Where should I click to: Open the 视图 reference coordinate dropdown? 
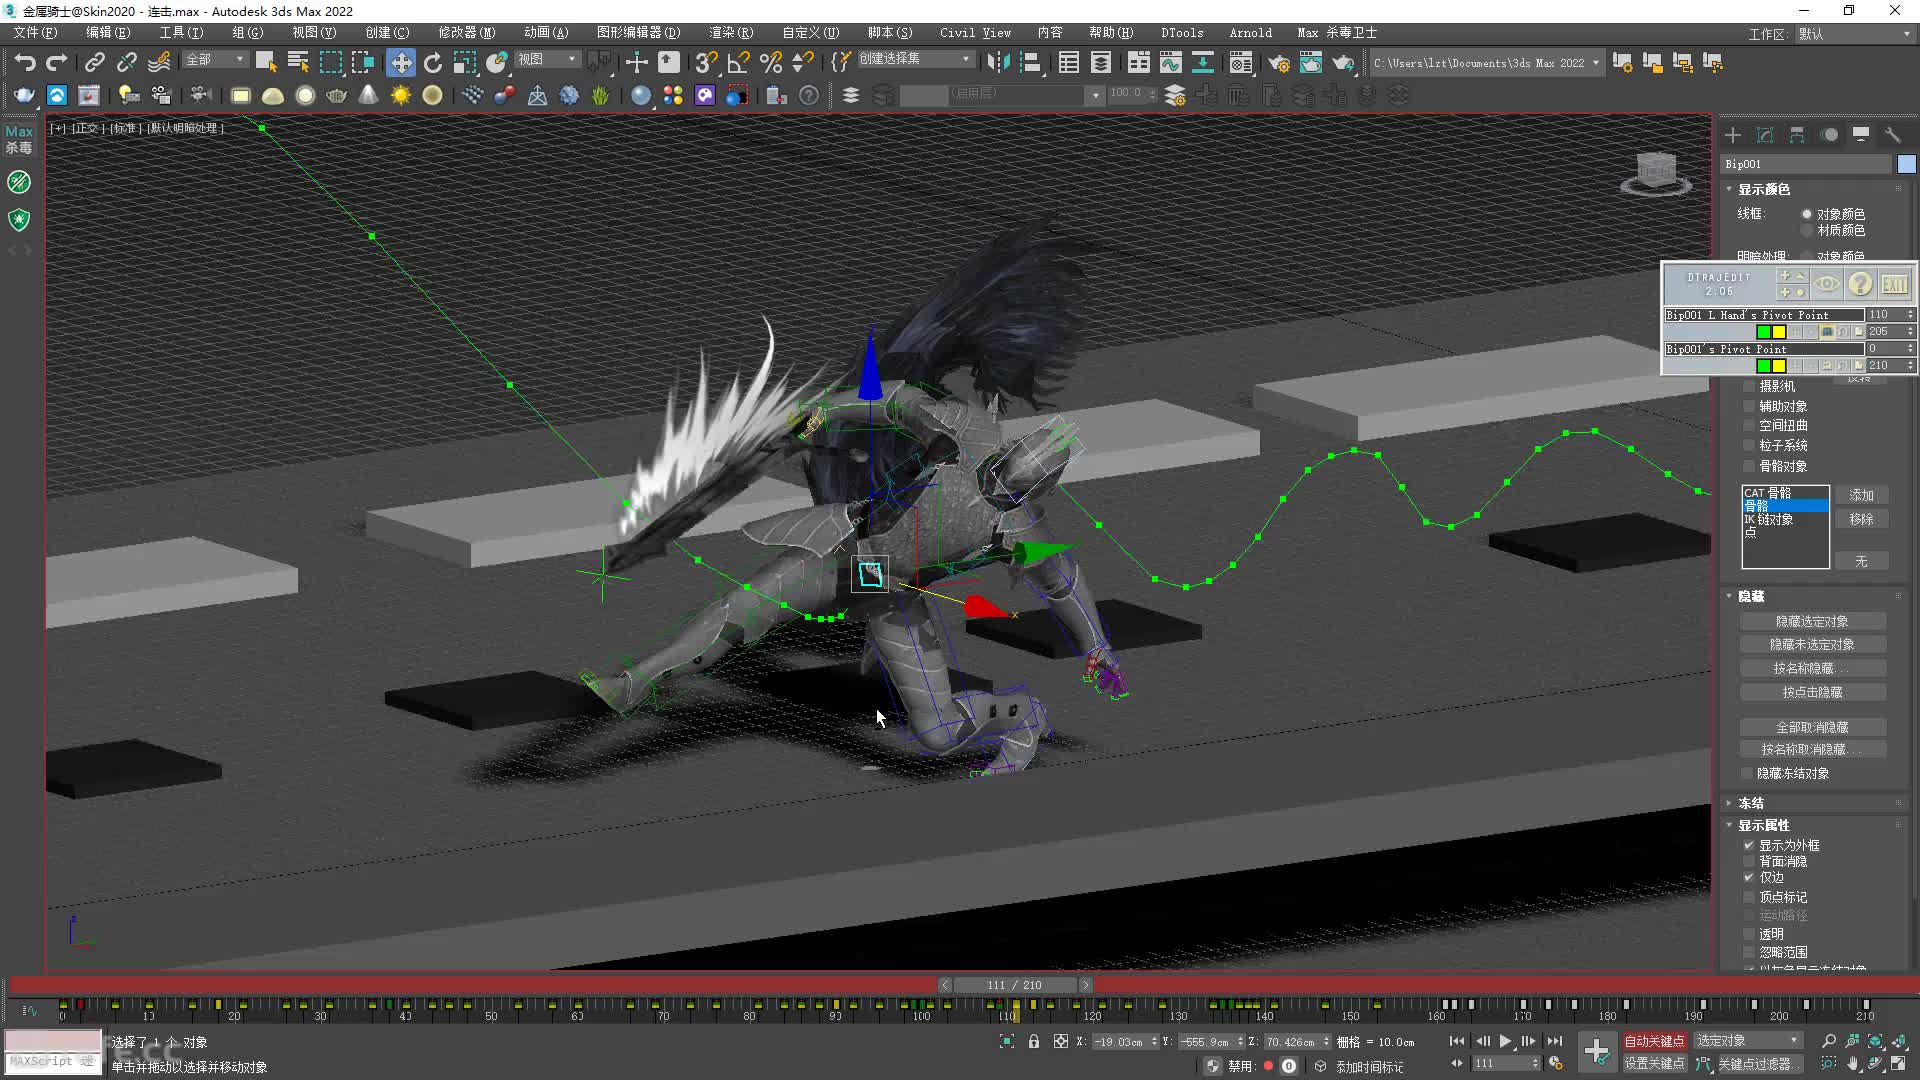tap(547, 60)
